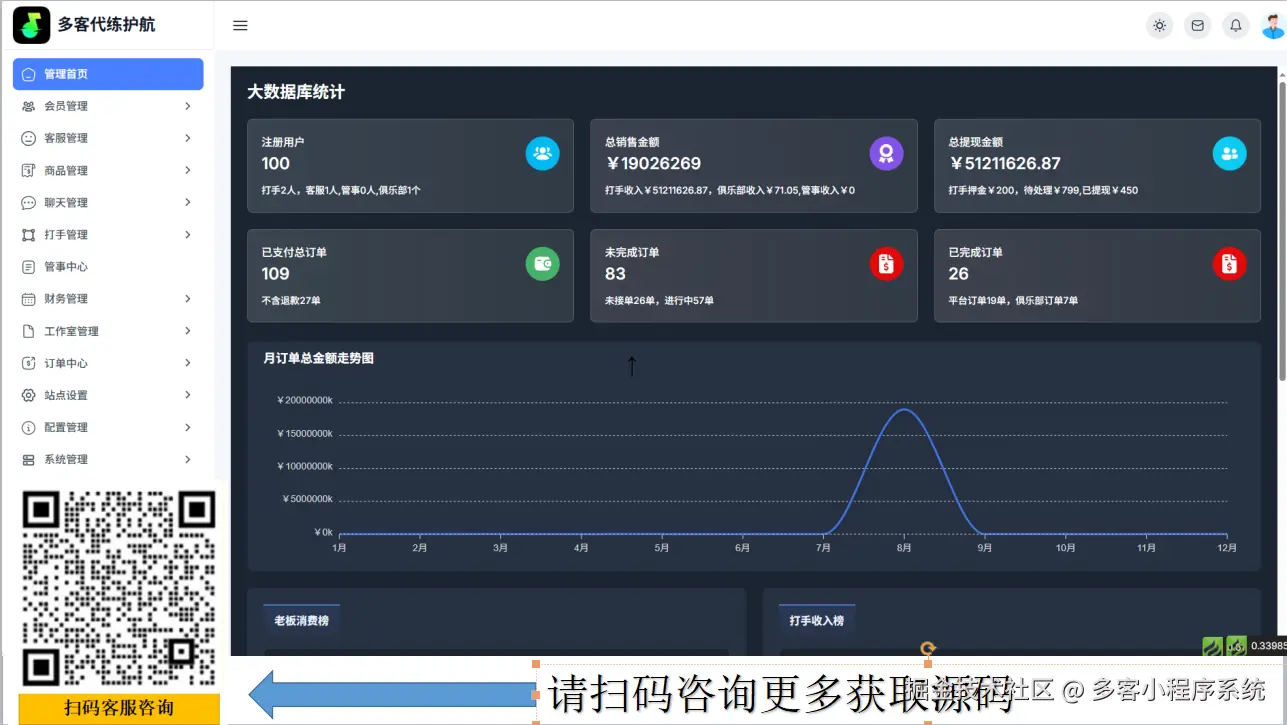
Task: Expand the 财务管理 section
Action: [x=107, y=298]
